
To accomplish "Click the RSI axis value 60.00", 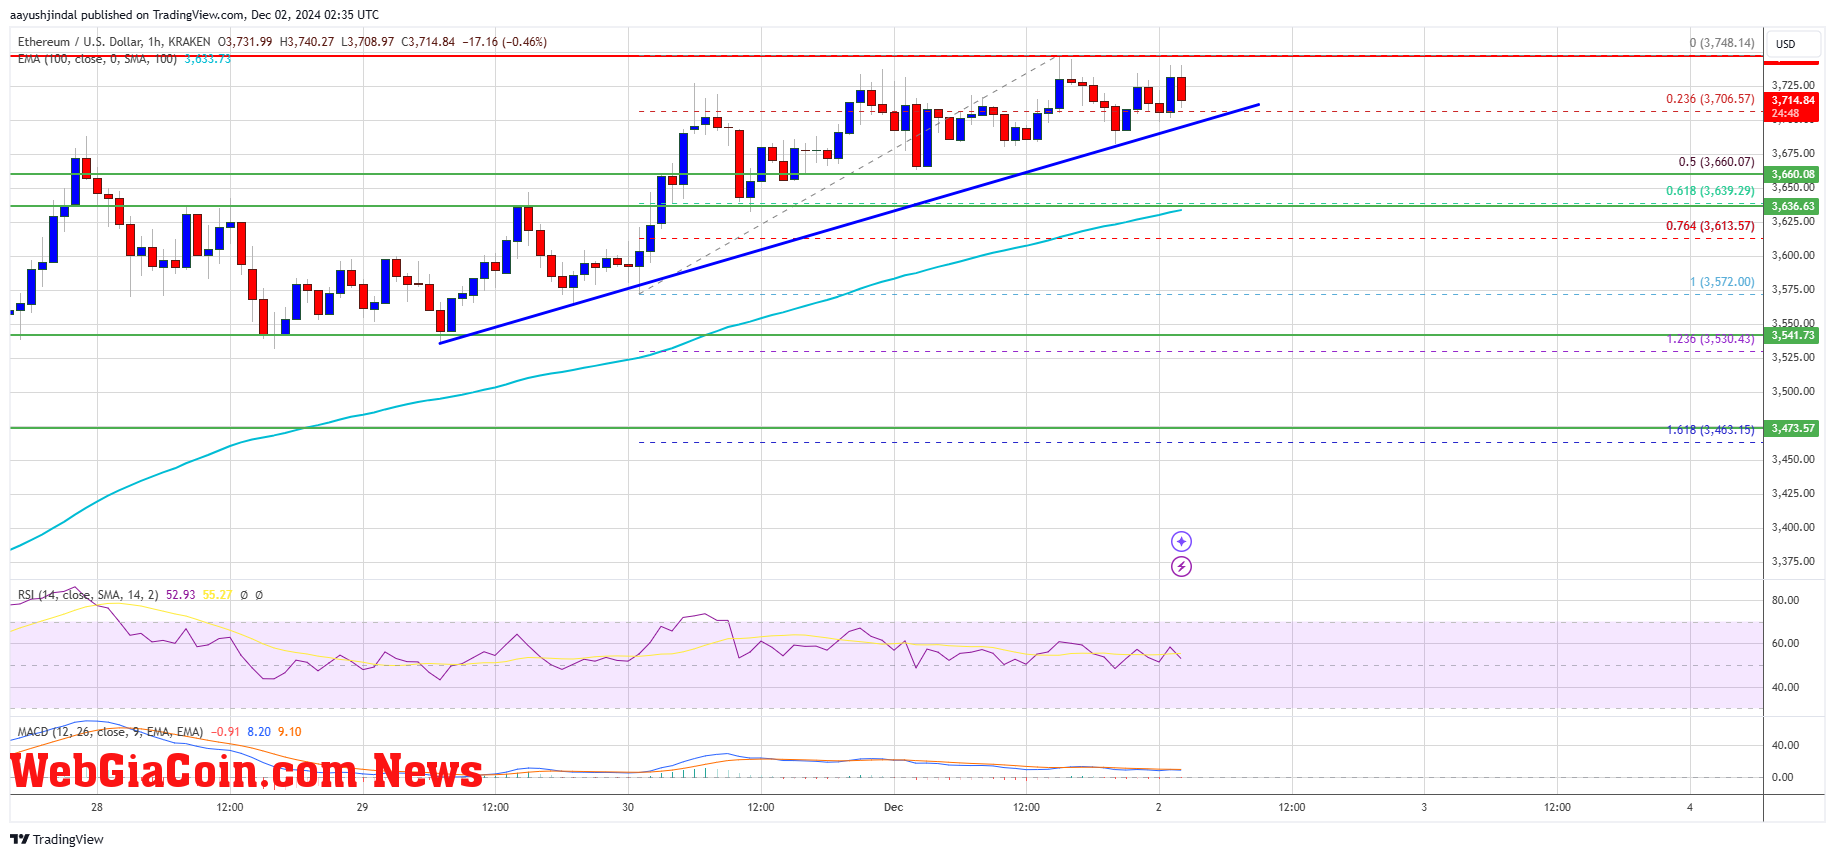I will pos(1785,643).
